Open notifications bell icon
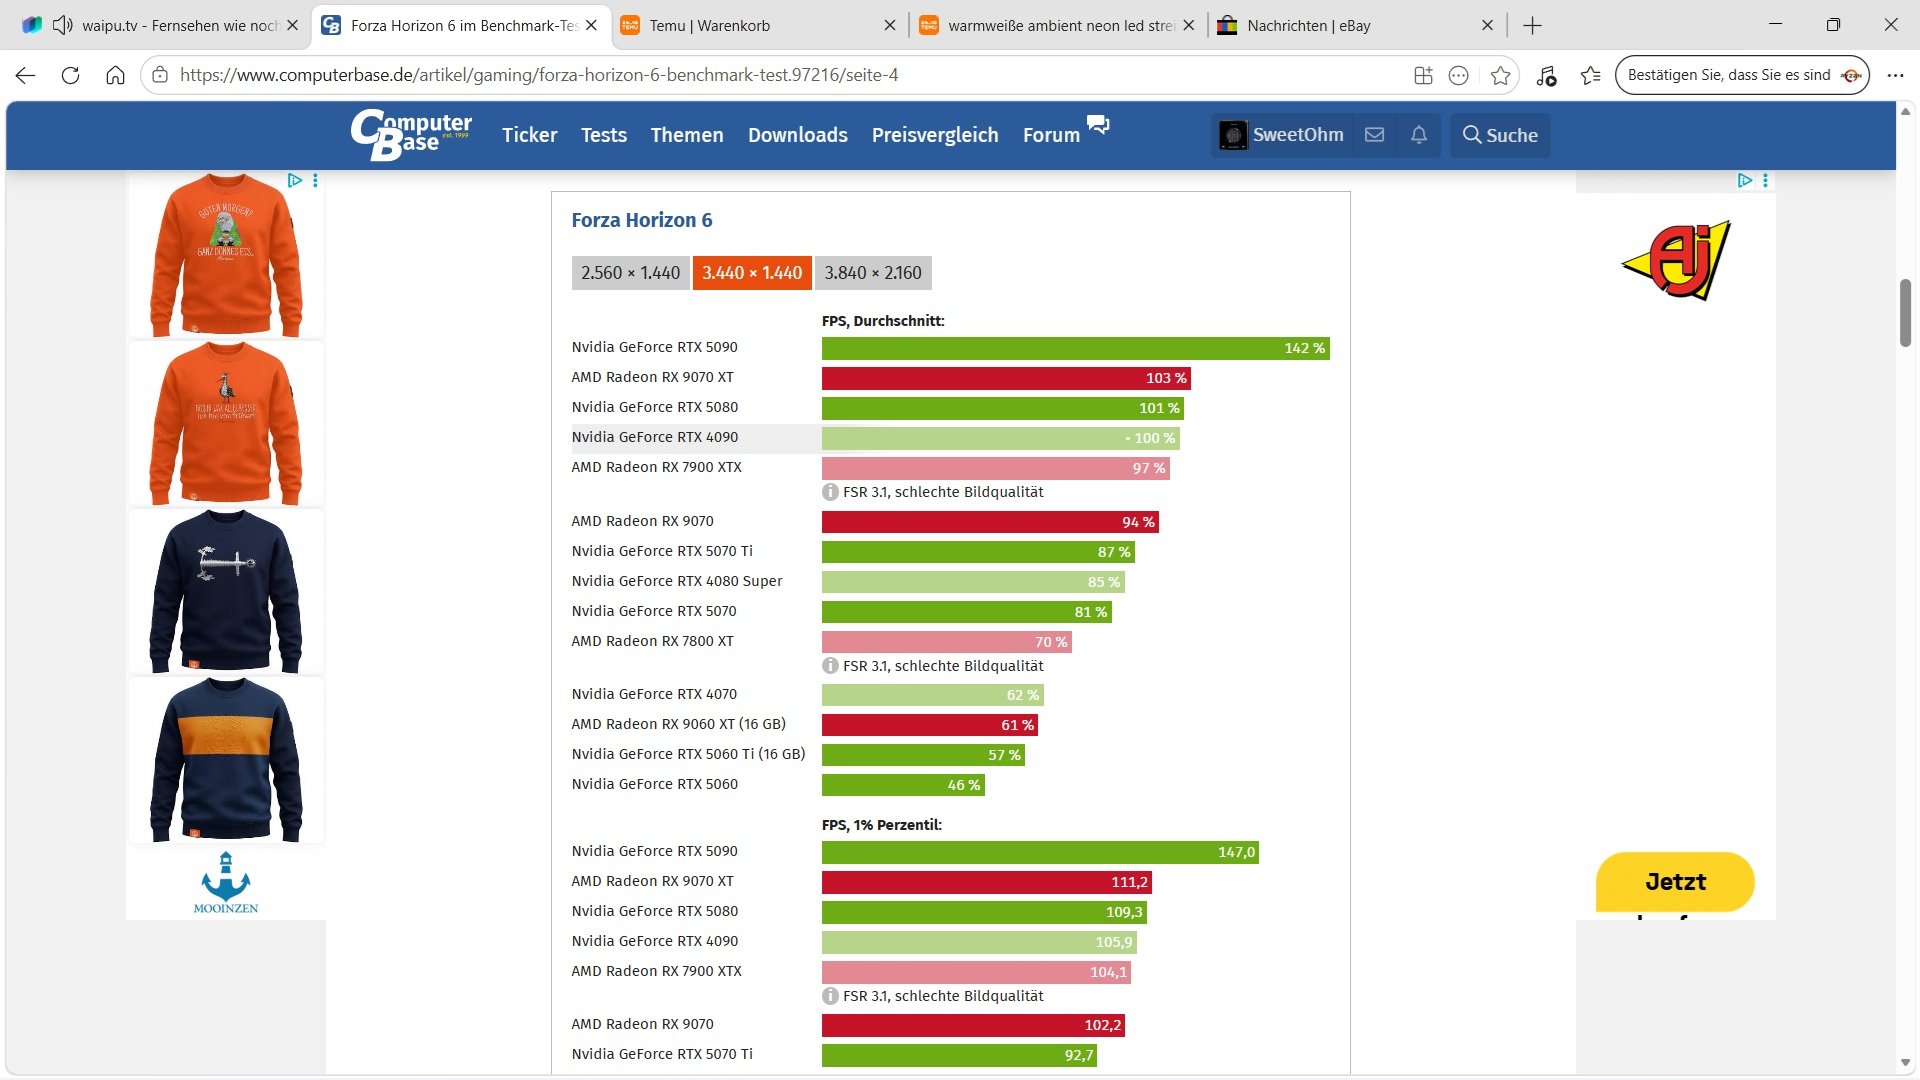 coord(1418,134)
